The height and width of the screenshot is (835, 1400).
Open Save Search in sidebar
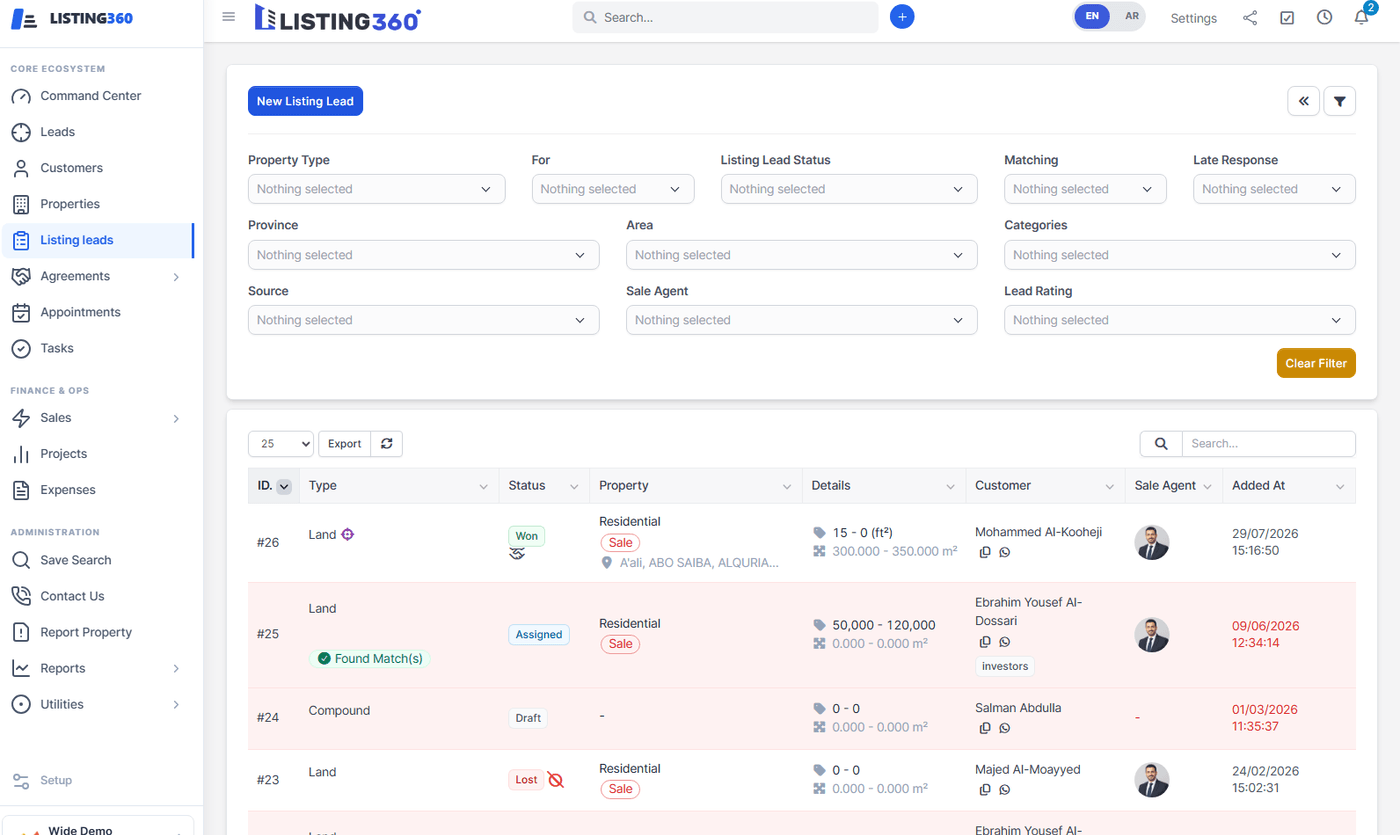(x=97, y=560)
